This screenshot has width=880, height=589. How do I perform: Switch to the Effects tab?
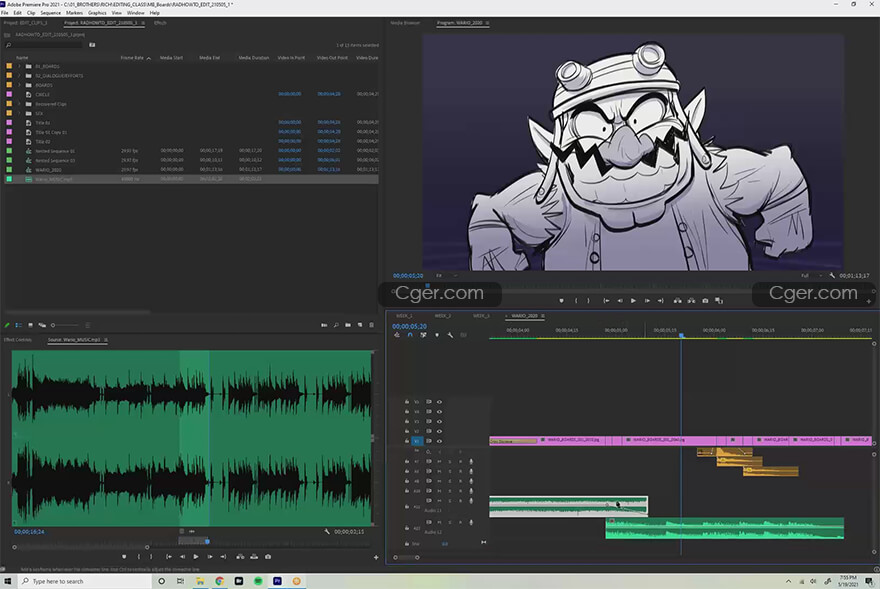click(x=160, y=23)
